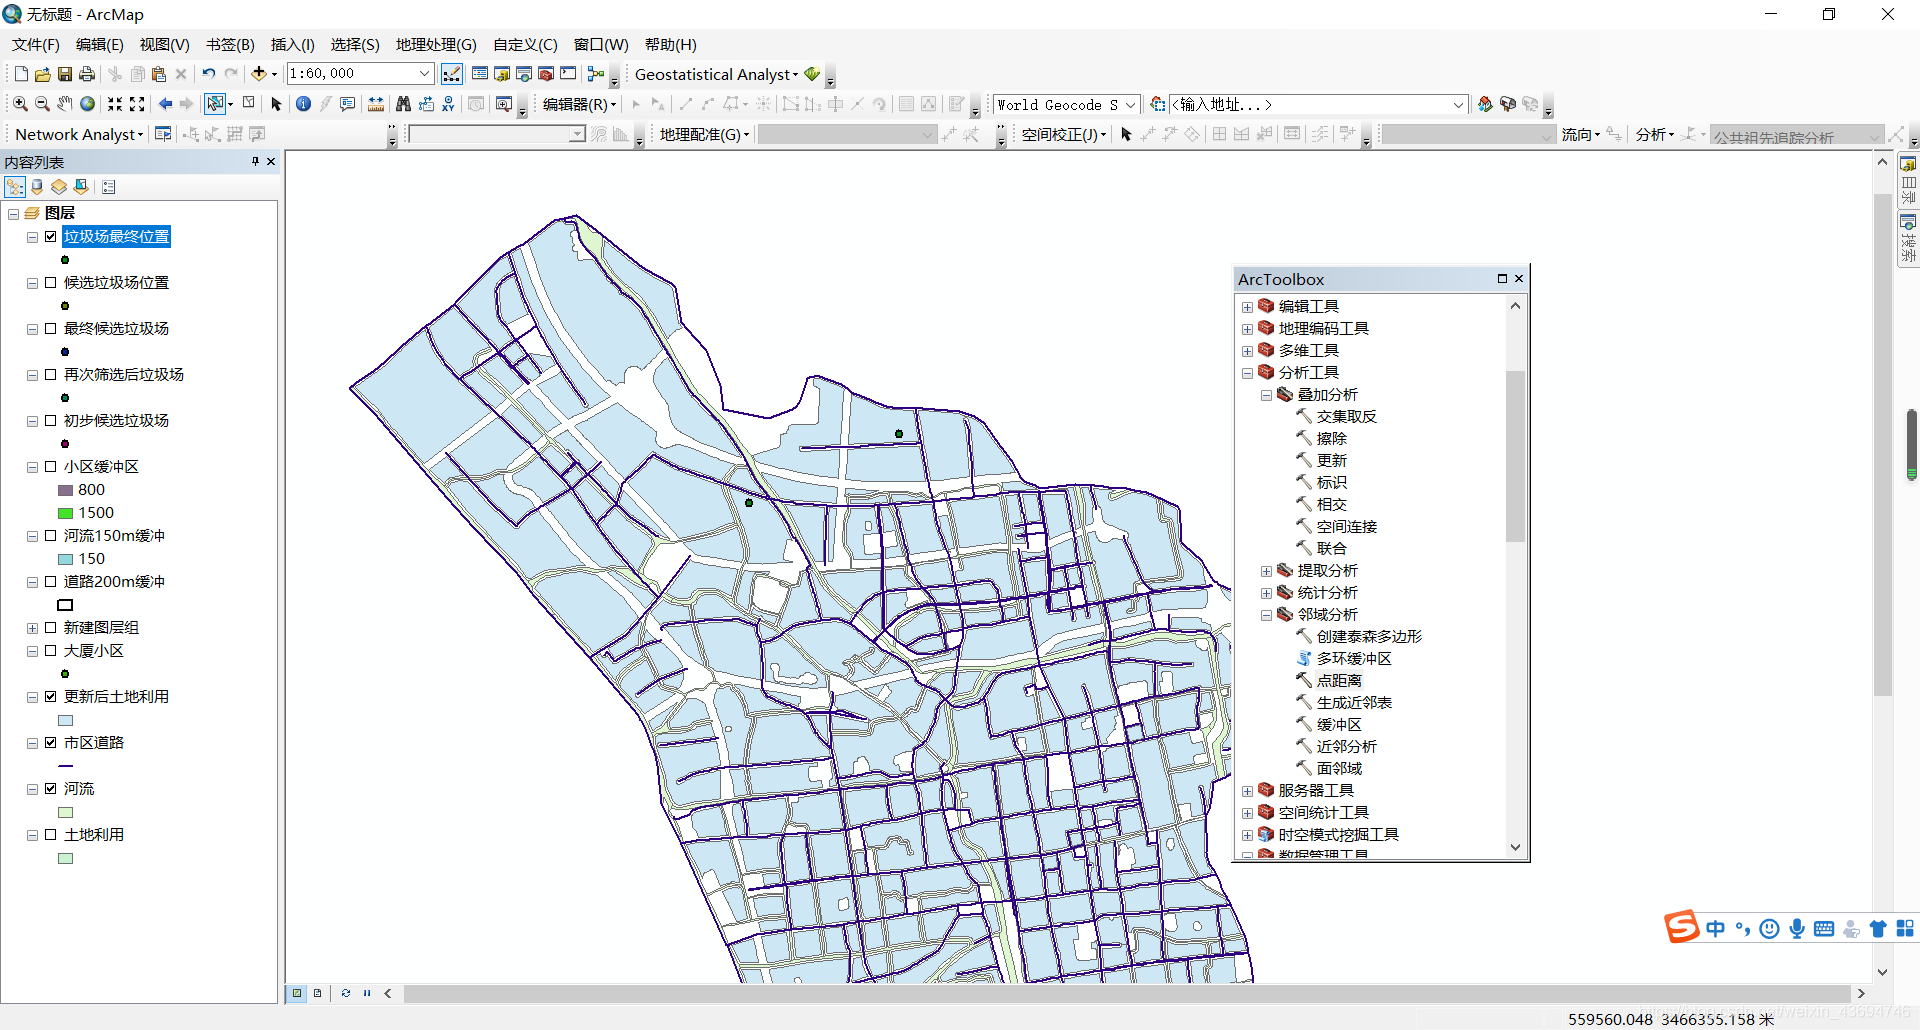Expand the 提取分析 toolset
This screenshot has height=1030, width=1920.
(x=1266, y=571)
